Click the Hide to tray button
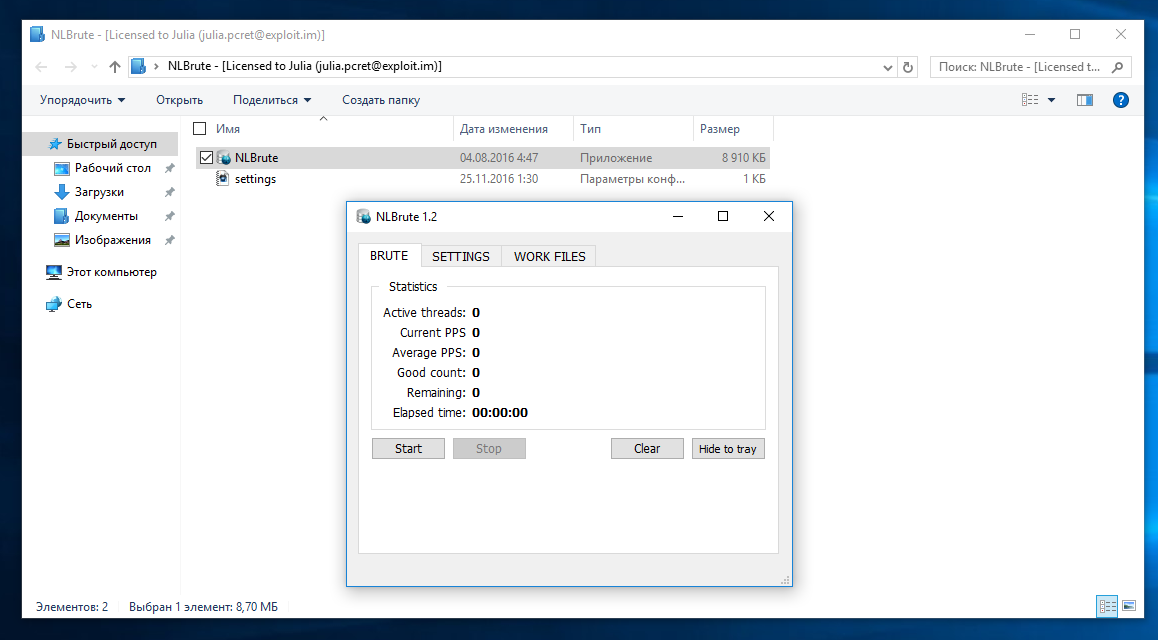 [727, 449]
